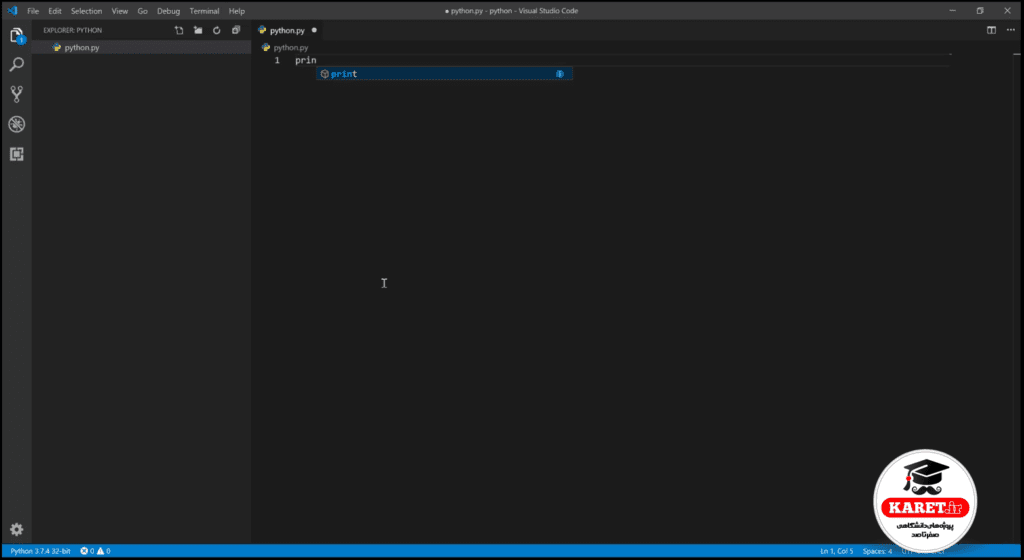
Task: Open the Selection menu
Action: pyautogui.click(x=86, y=11)
